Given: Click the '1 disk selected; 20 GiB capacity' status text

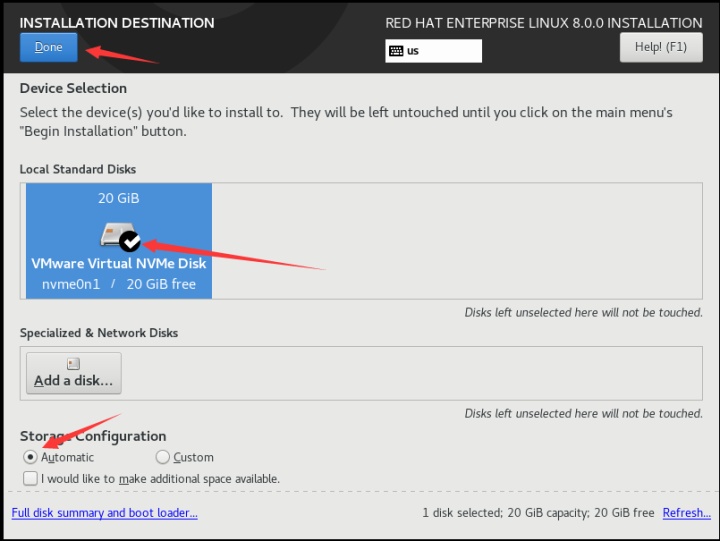Looking at the screenshot, I should [538, 513].
